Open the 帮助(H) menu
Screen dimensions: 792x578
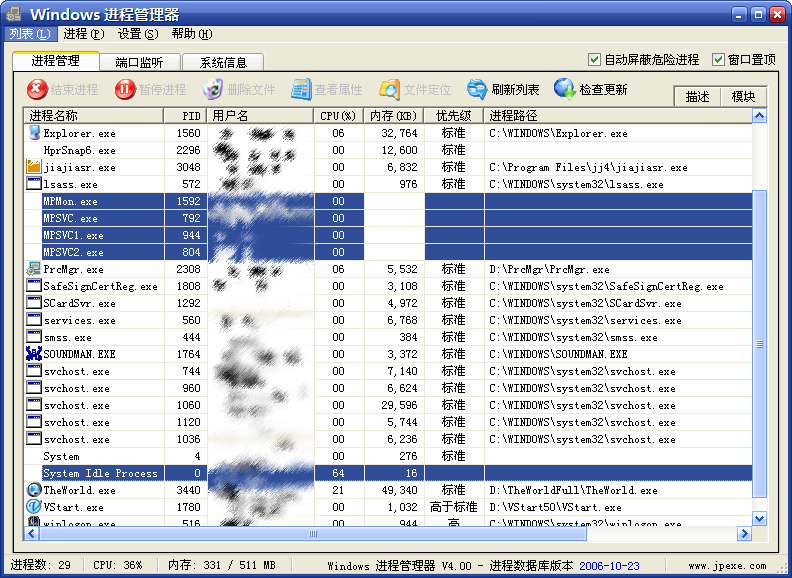pos(192,34)
